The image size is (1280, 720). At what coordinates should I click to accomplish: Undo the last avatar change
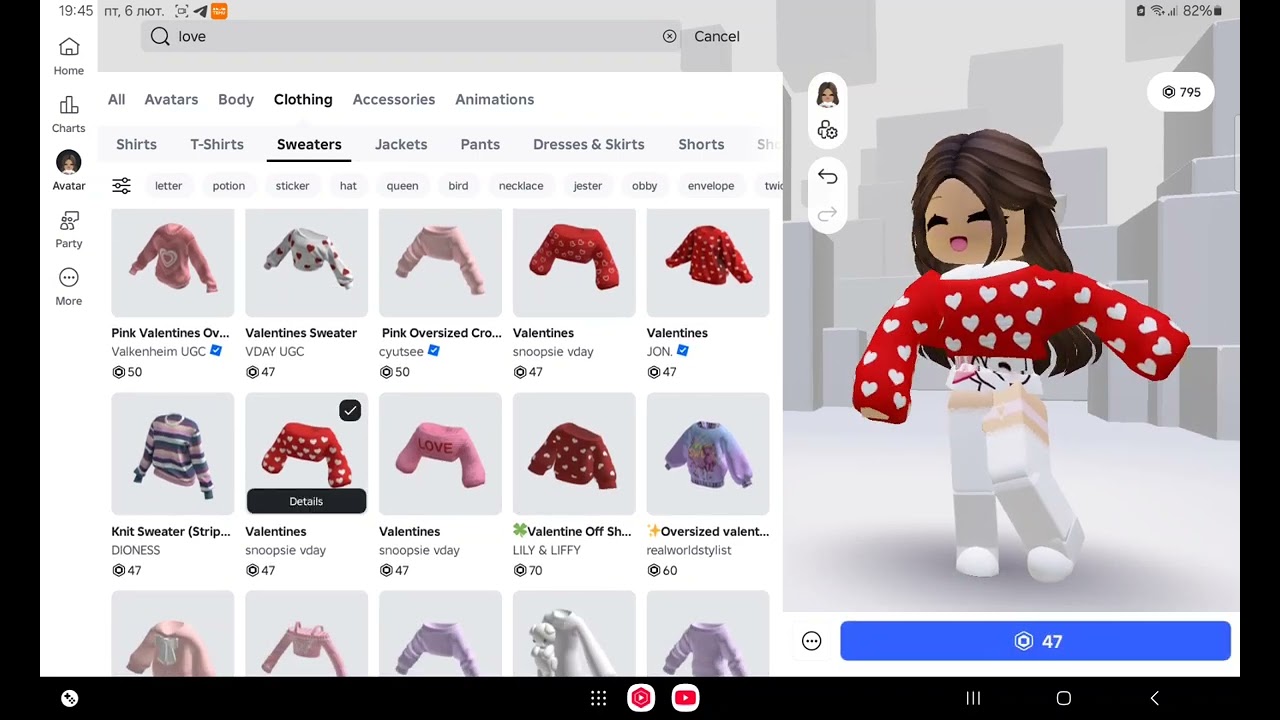827,176
